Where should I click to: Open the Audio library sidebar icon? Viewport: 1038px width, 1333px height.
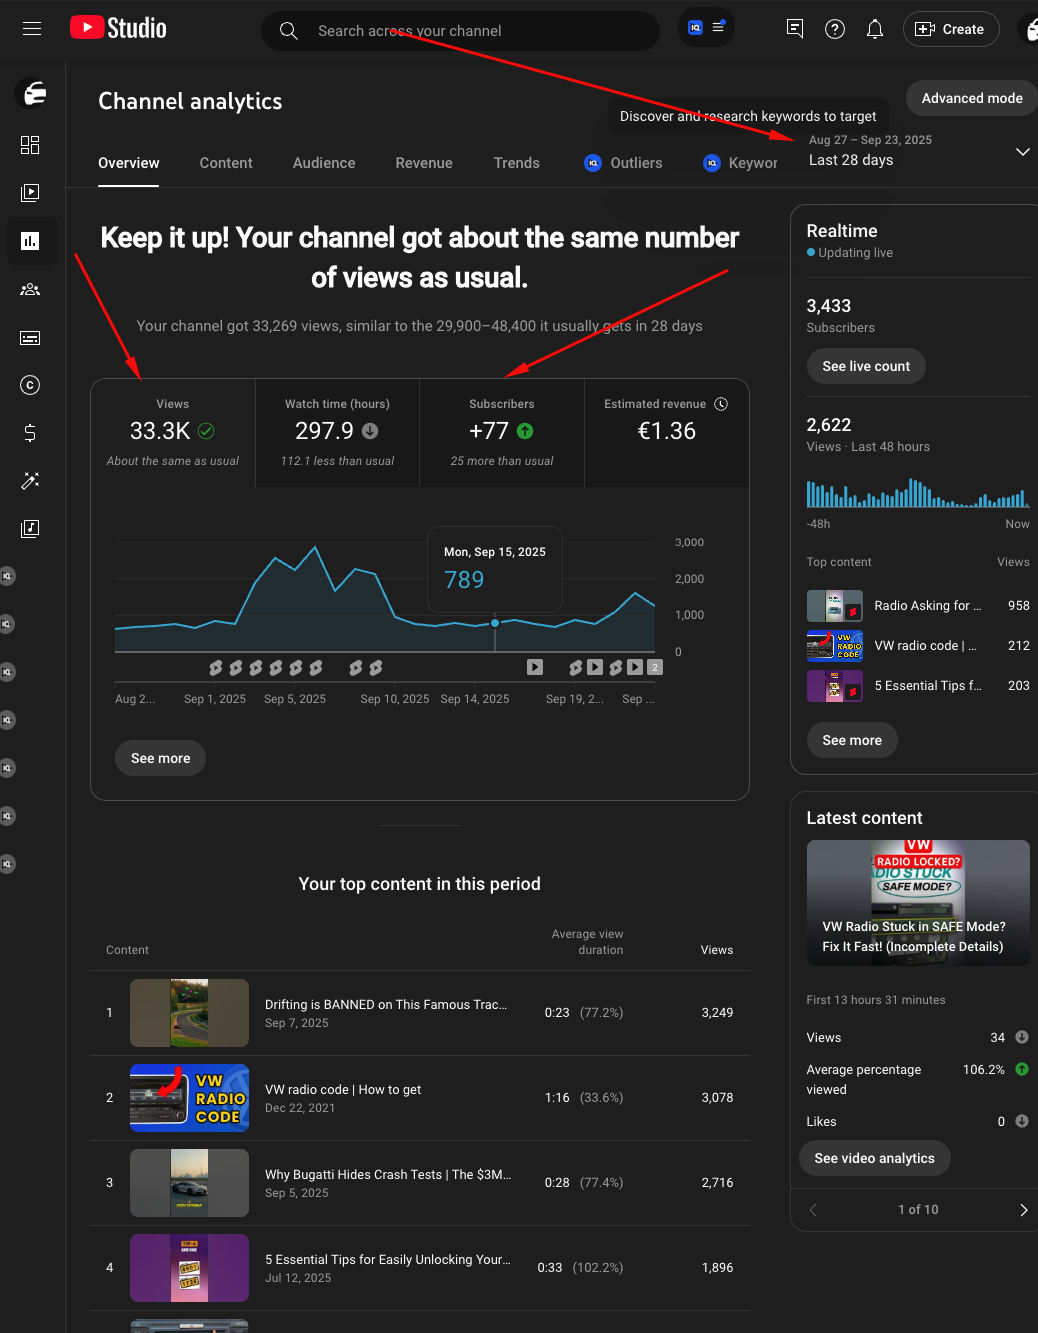[30, 528]
